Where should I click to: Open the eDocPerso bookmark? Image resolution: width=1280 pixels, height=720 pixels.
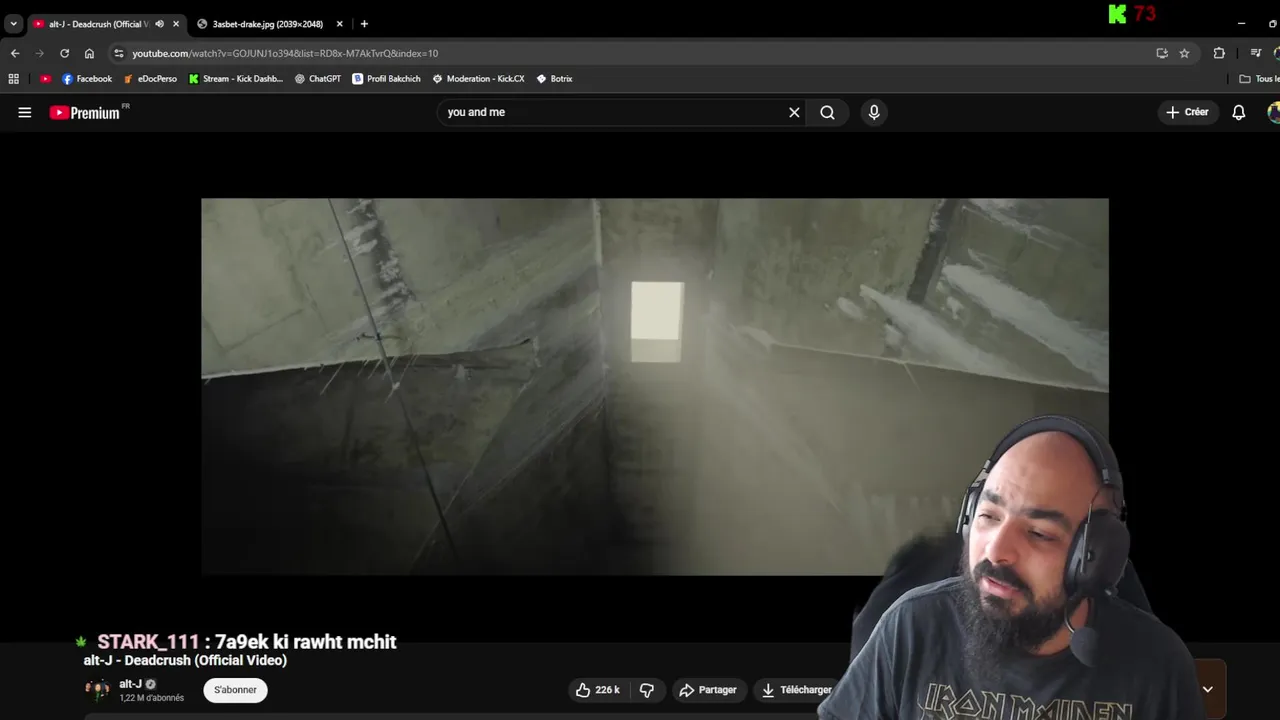150,79
